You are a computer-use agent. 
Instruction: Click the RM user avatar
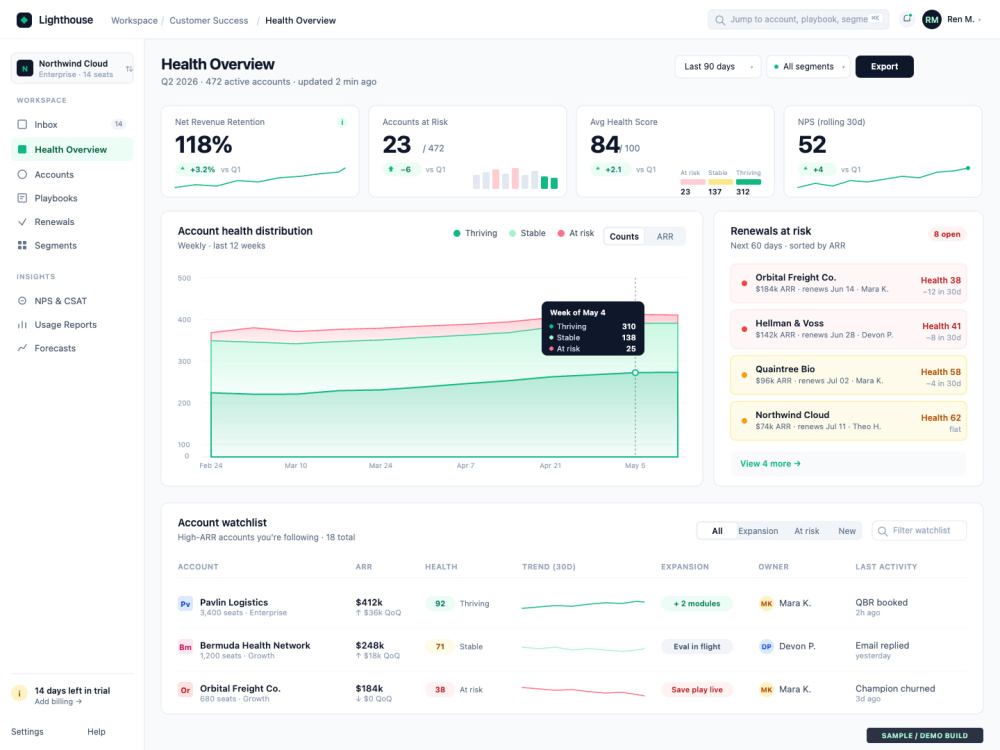(x=932, y=20)
